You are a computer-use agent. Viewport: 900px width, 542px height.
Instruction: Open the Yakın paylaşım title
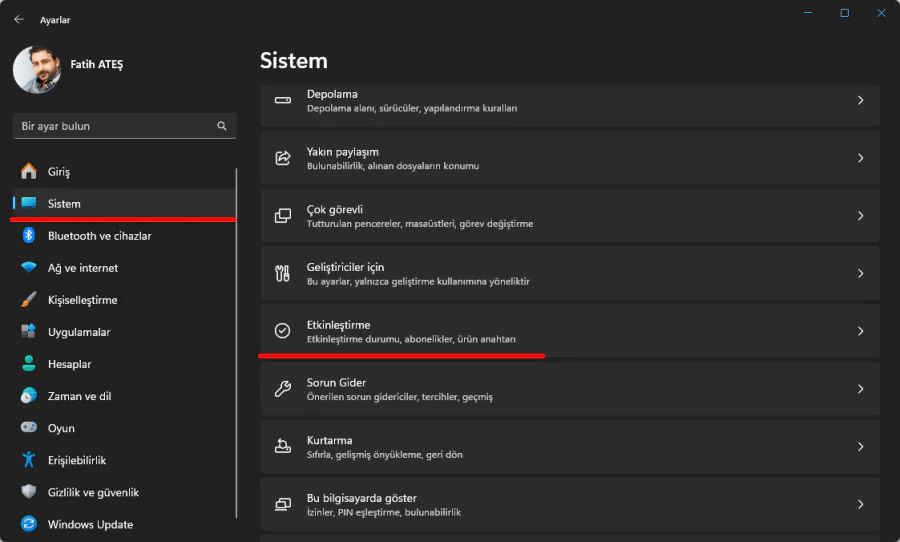click(343, 152)
